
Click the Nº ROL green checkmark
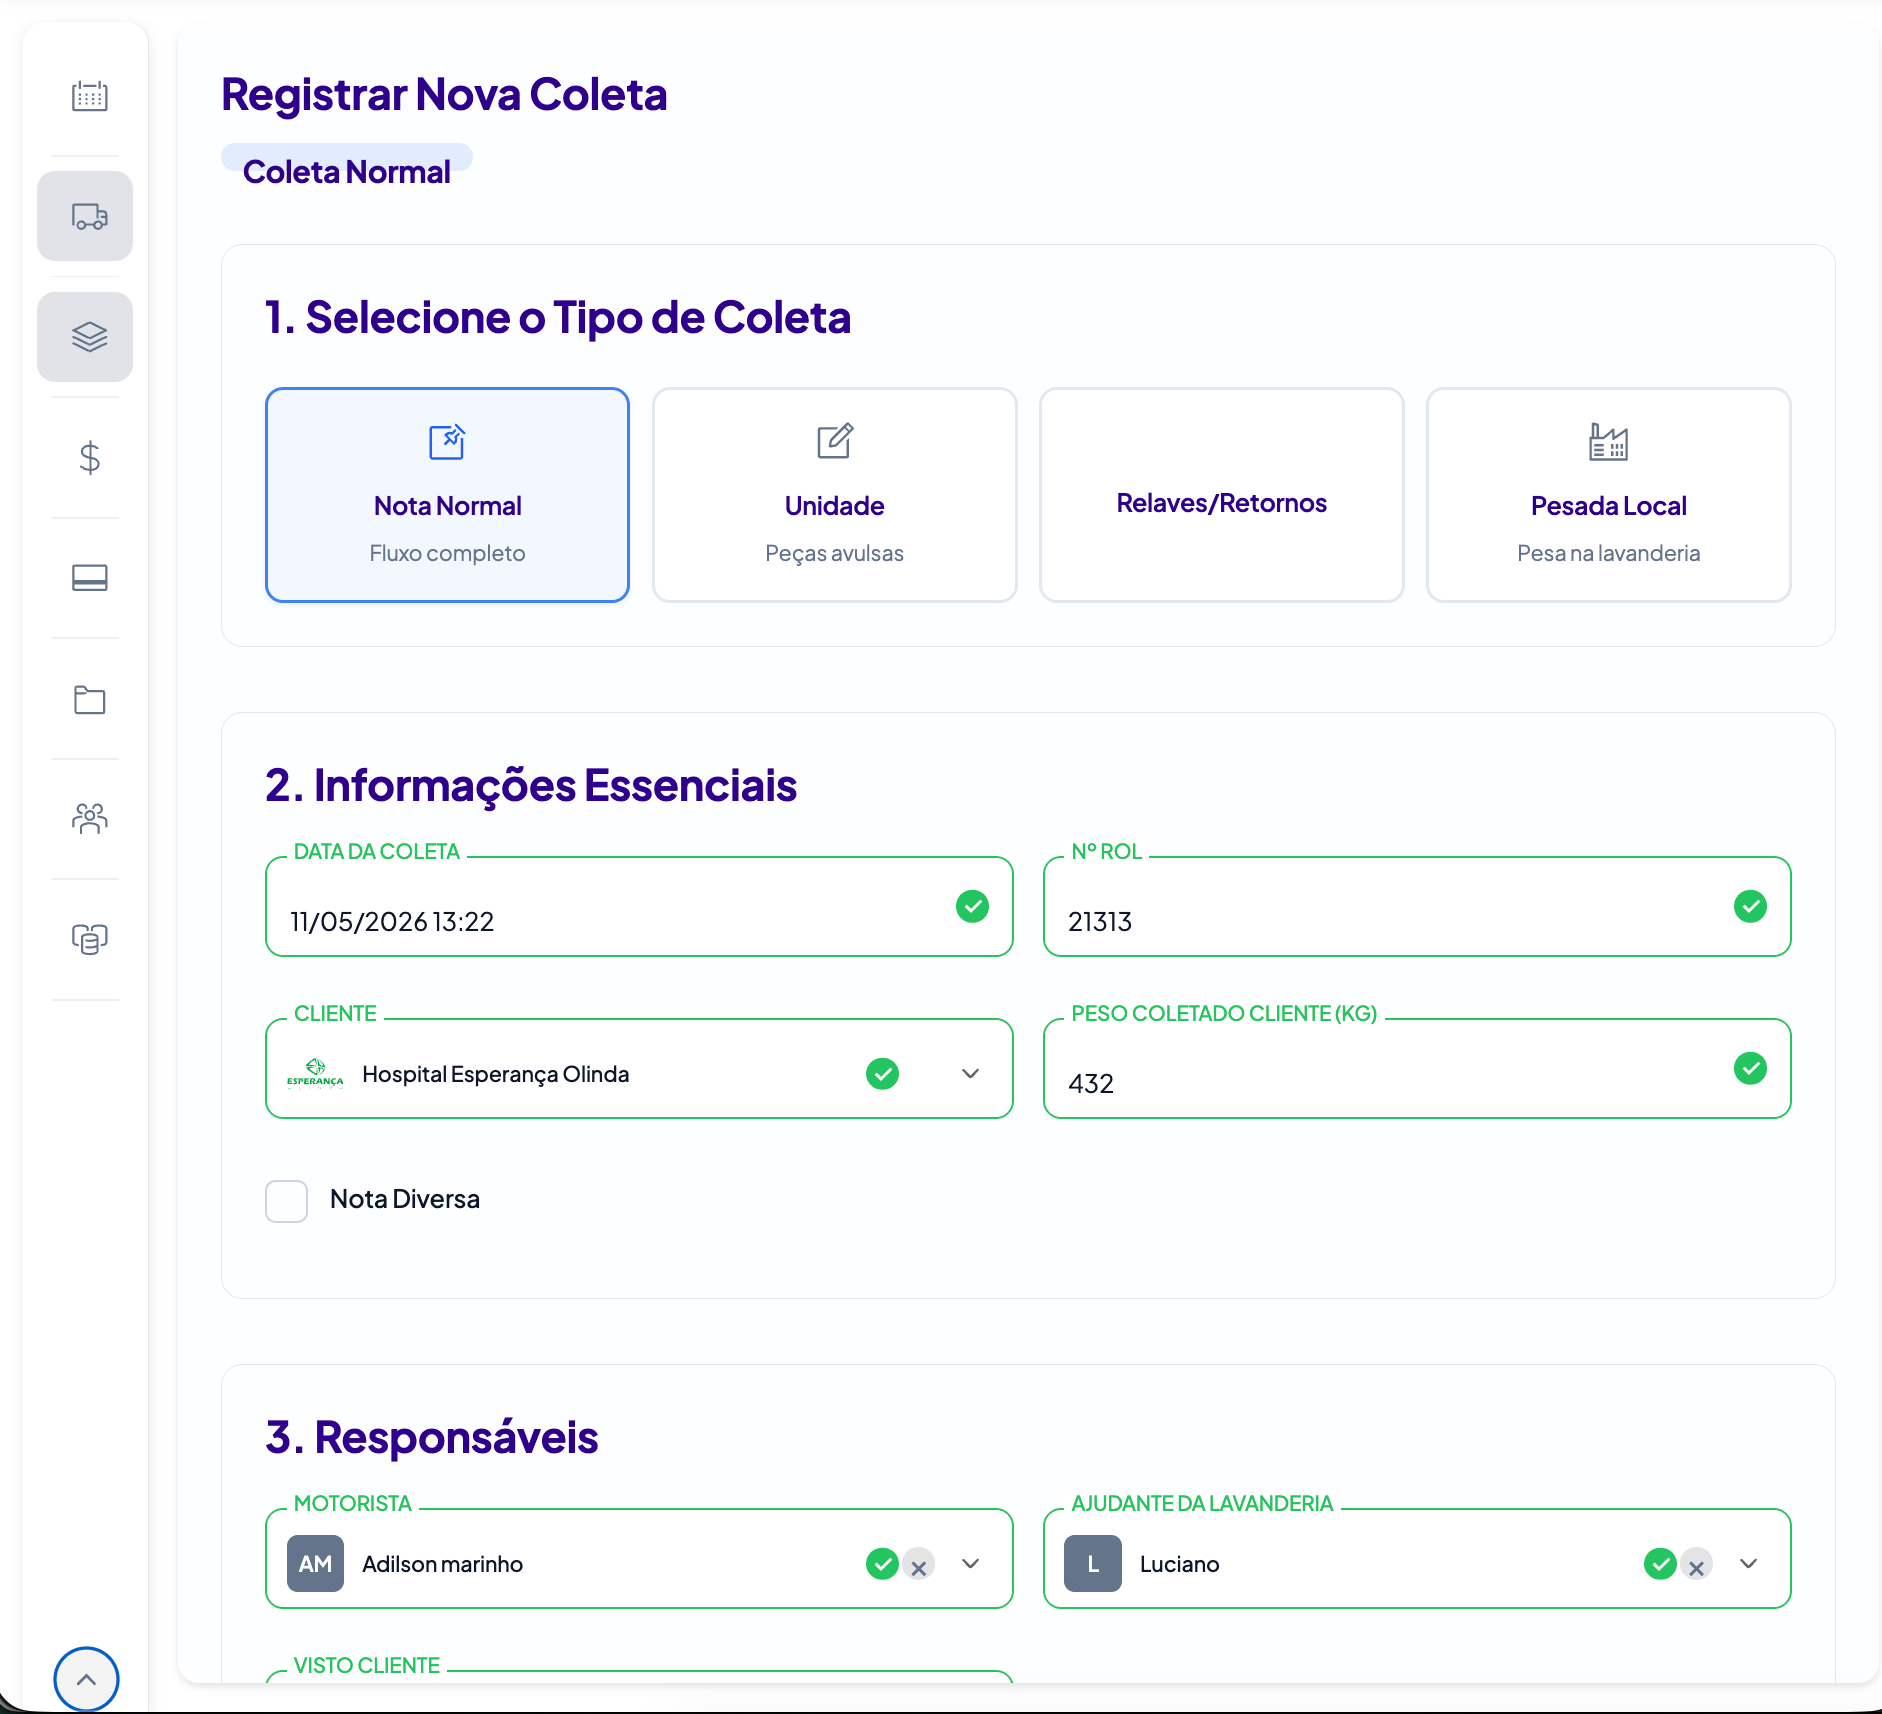tap(1750, 906)
